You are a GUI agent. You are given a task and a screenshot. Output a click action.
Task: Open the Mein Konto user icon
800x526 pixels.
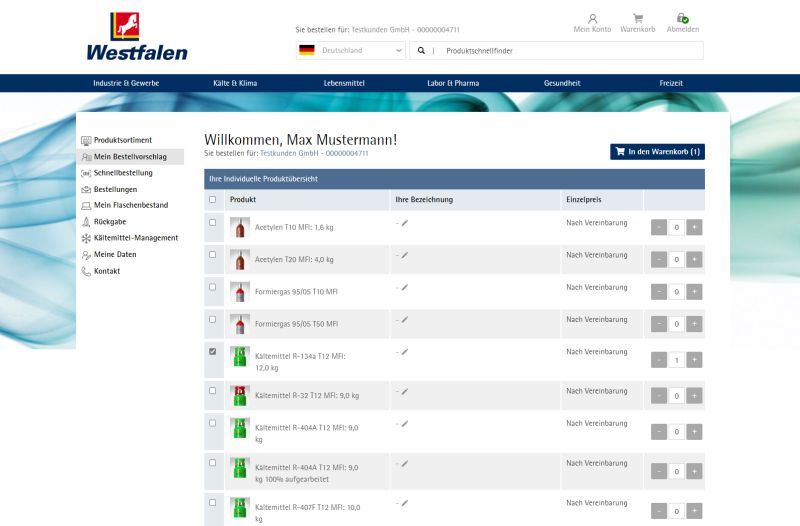pyautogui.click(x=592, y=19)
